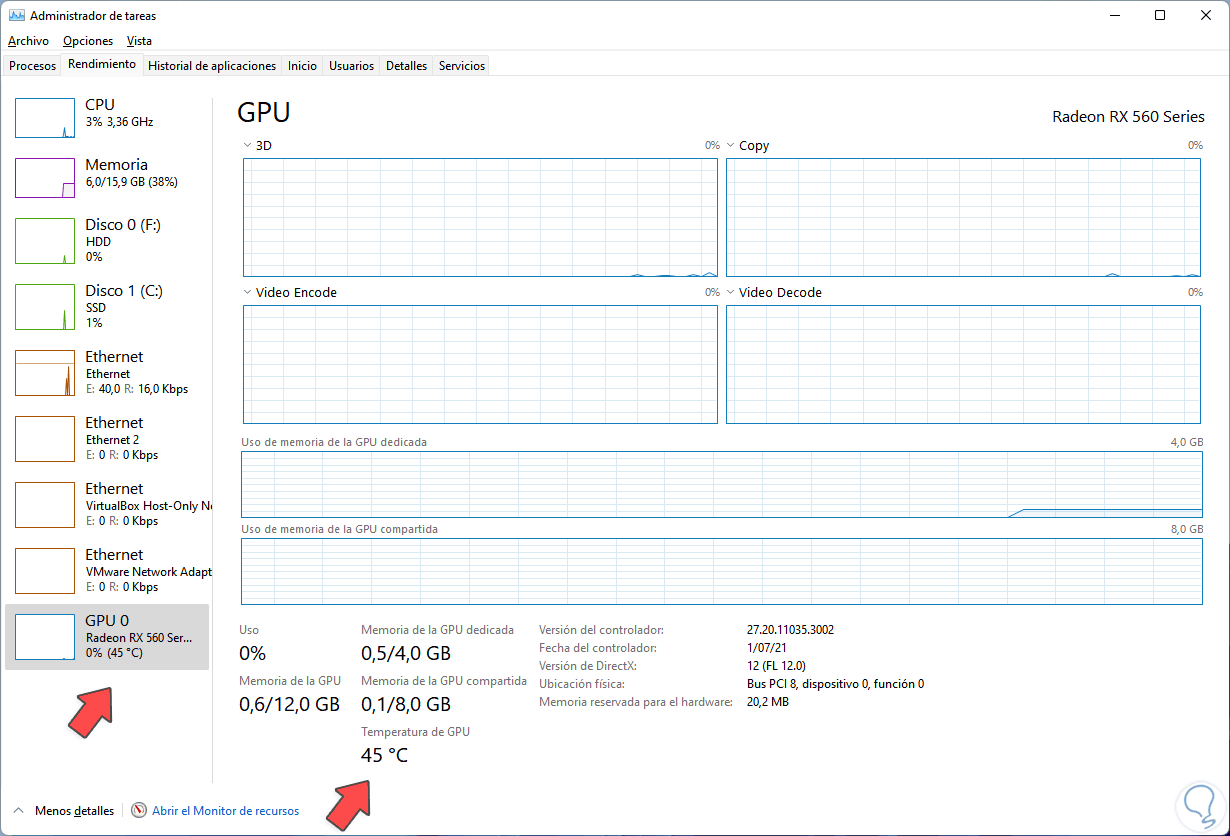Open the Copy engine graph dropdown
1230x836 pixels.
pos(731,146)
